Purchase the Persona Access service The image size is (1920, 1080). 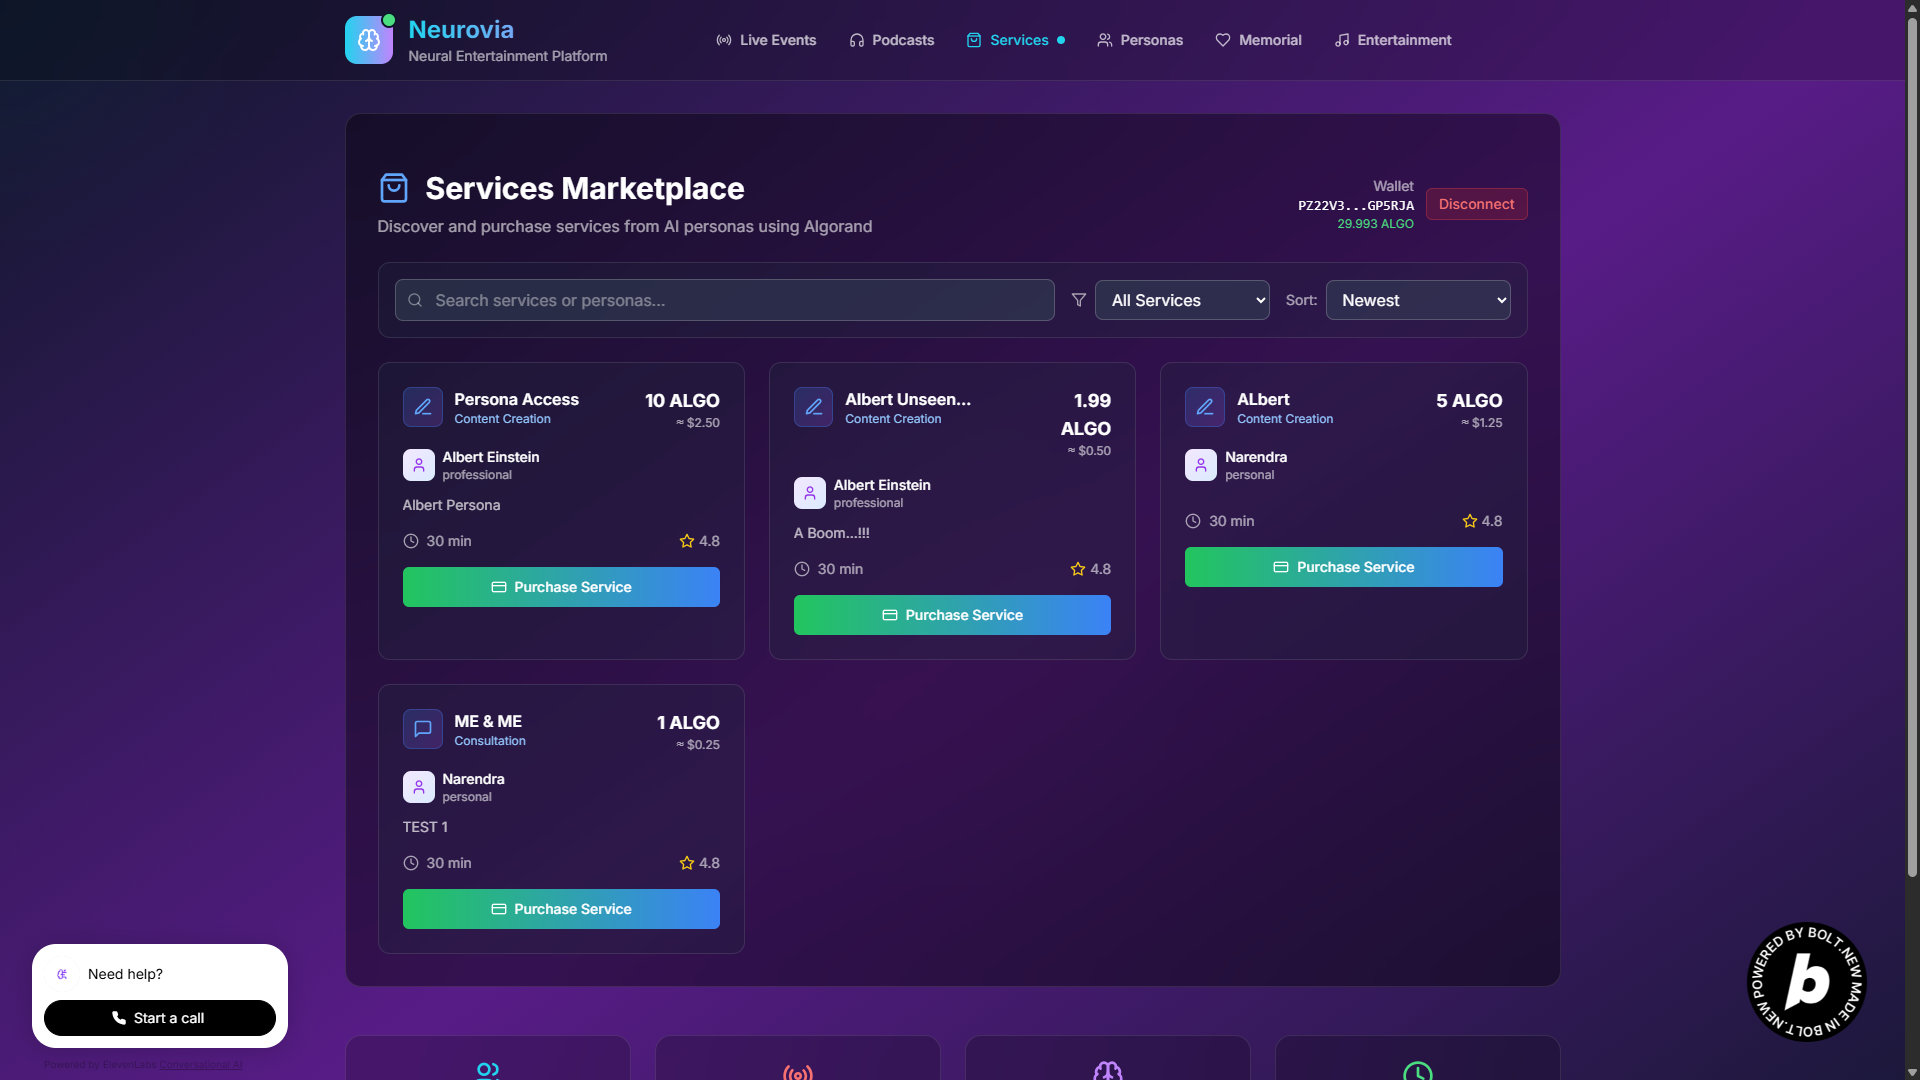(561, 587)
